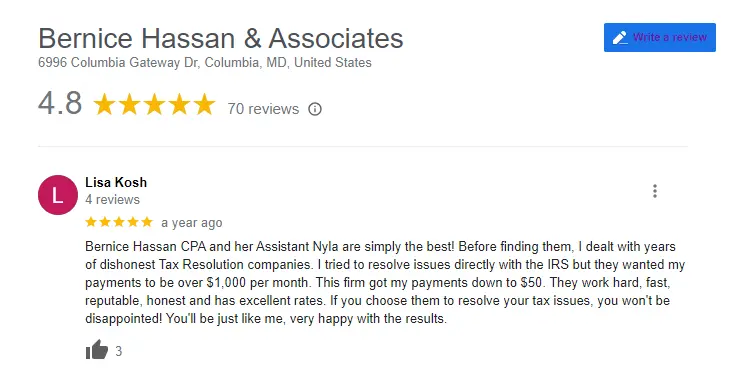Click the review body text paragraph
This screenshot has height=375, width=750.
(385, 283)
